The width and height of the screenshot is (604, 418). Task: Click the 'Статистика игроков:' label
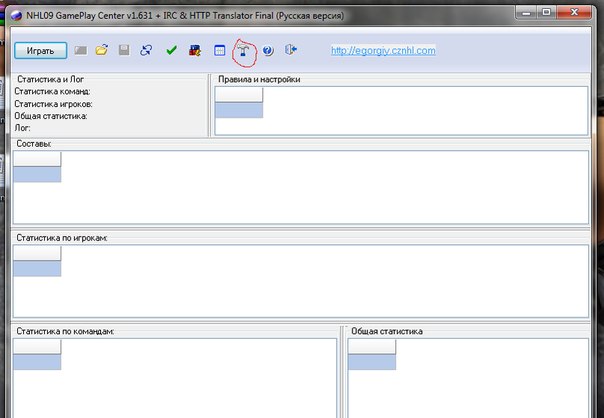click(x=54, y=104)
